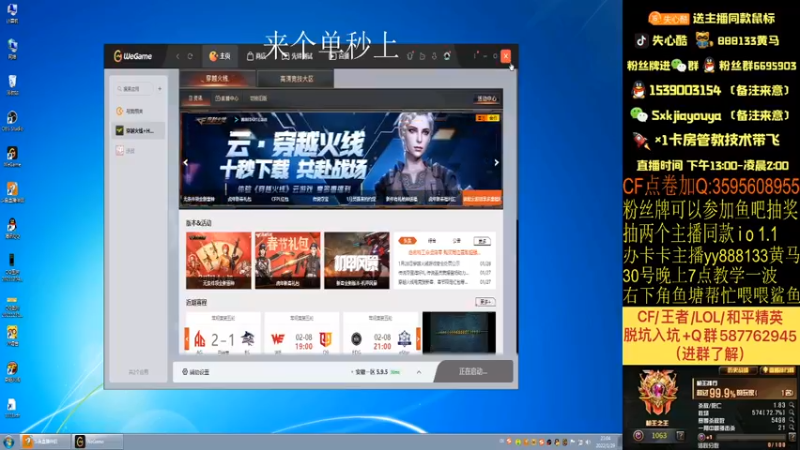Switch to the 穿越火线 game tab
The image size is (800, 450).
(x=217, y=79)
